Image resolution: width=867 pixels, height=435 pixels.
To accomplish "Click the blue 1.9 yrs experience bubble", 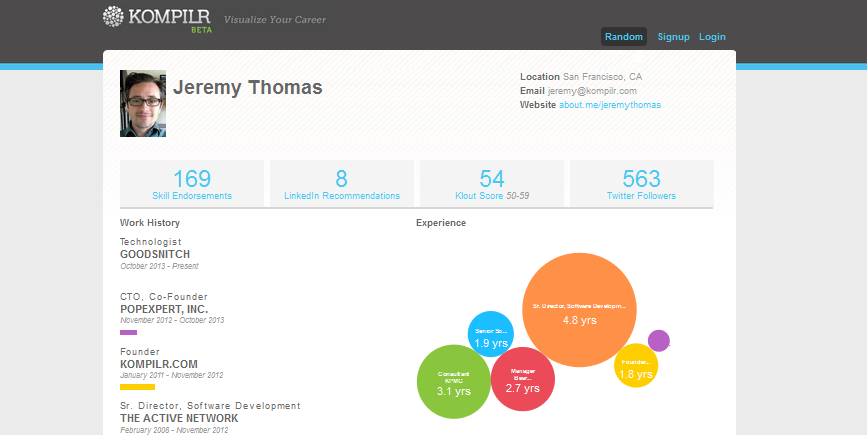I will (491, 334).
